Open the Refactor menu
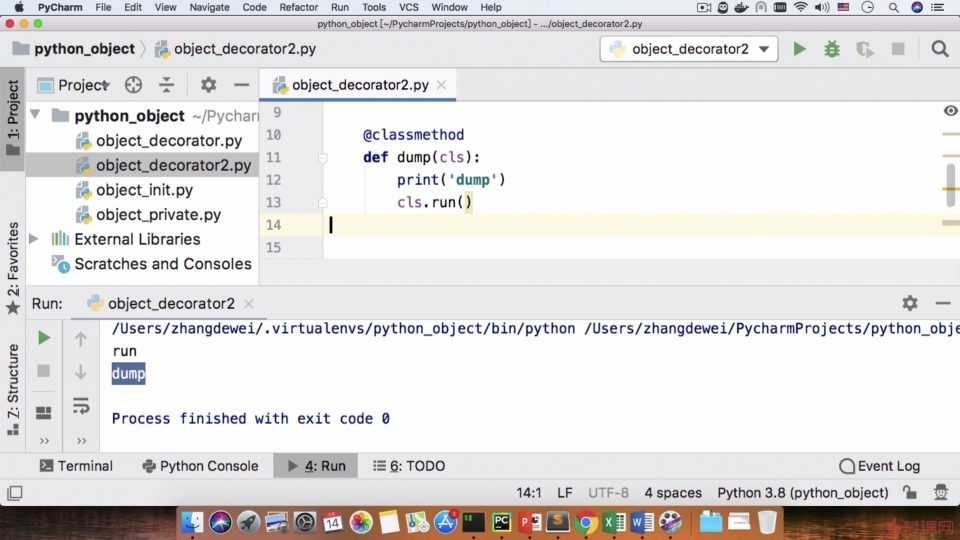 point(298,7)
